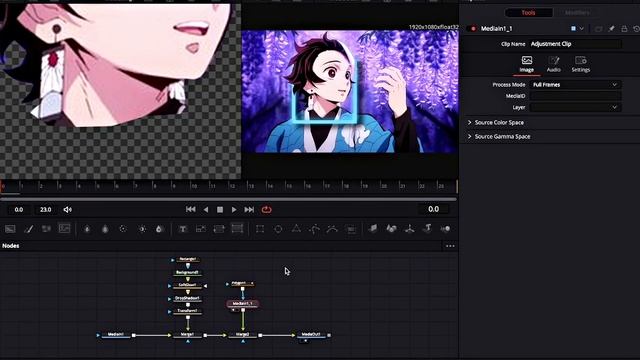Toggle the Inspector pin icon
Screen dimensions: 640x360
pos(611,29)
